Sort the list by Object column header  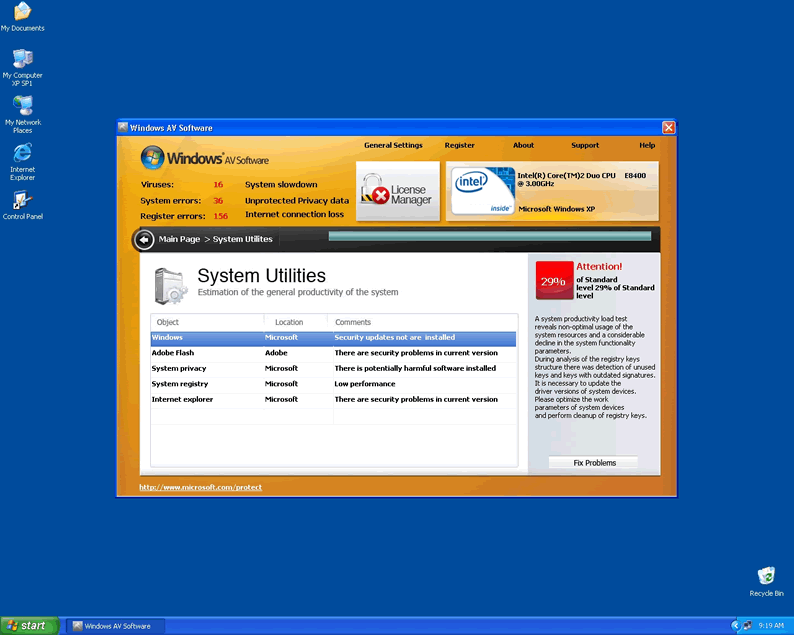coord(207,322)
